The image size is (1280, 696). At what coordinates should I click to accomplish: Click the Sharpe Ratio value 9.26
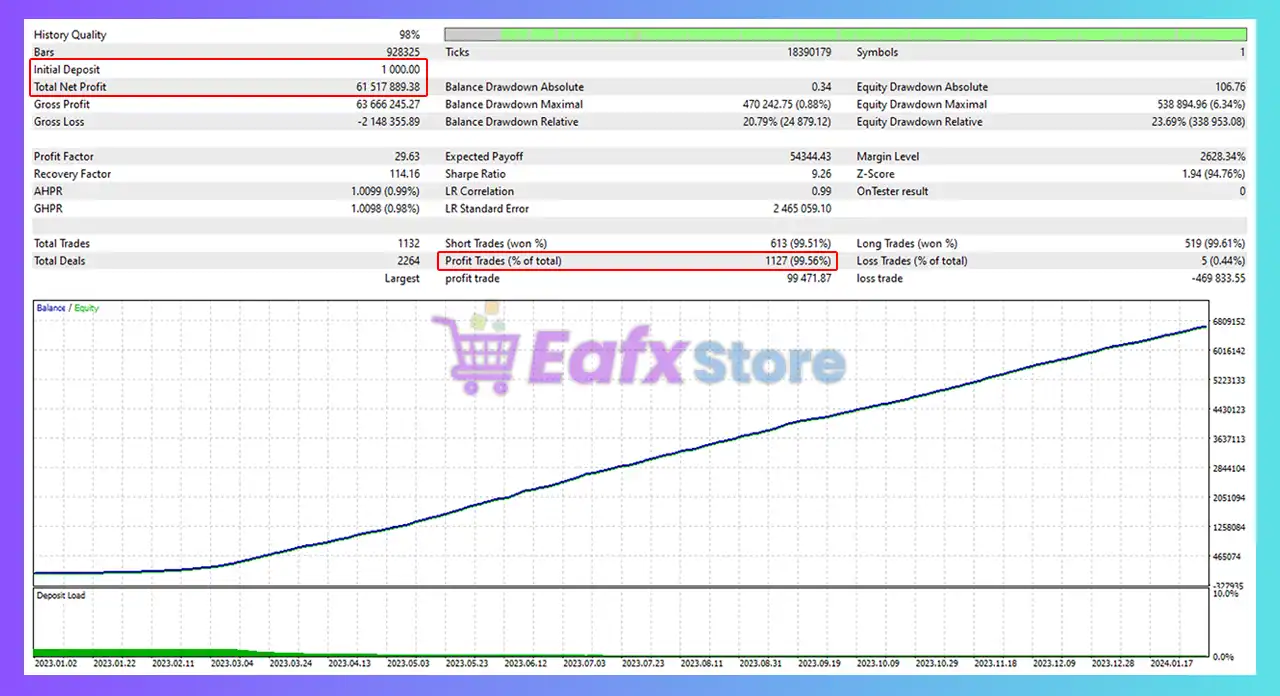tap(822, 174)
